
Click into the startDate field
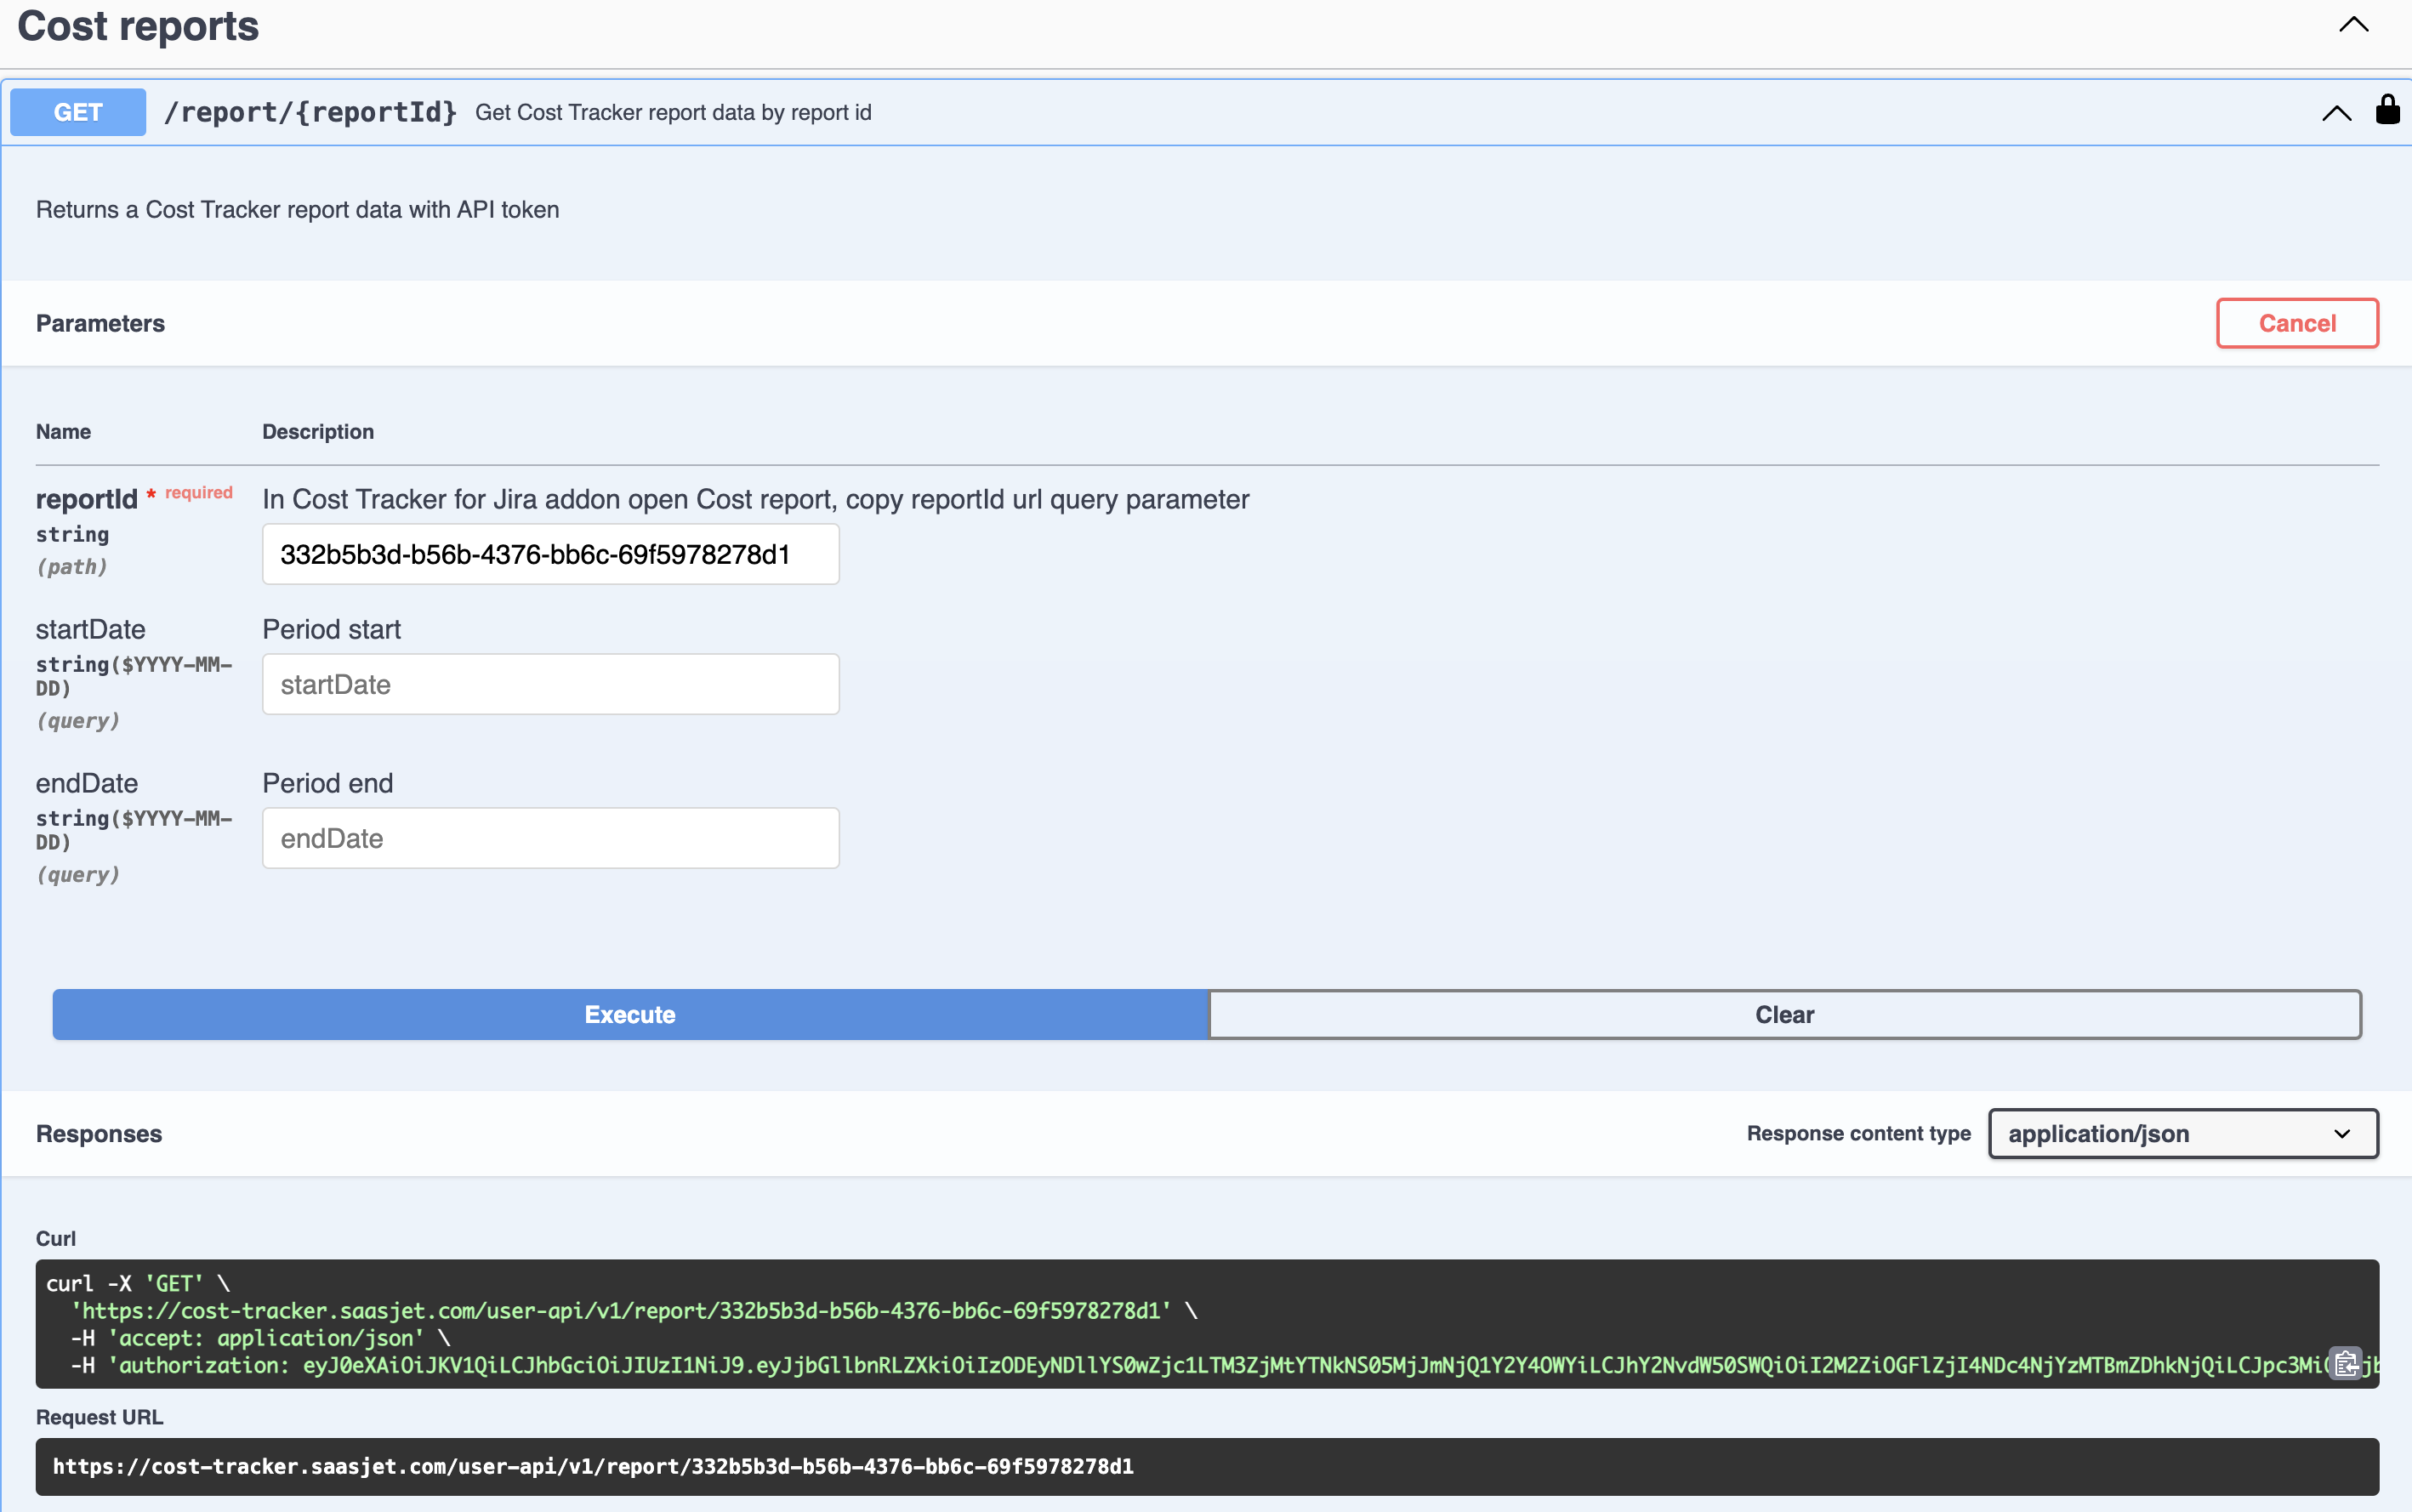[x=550, y=684]
